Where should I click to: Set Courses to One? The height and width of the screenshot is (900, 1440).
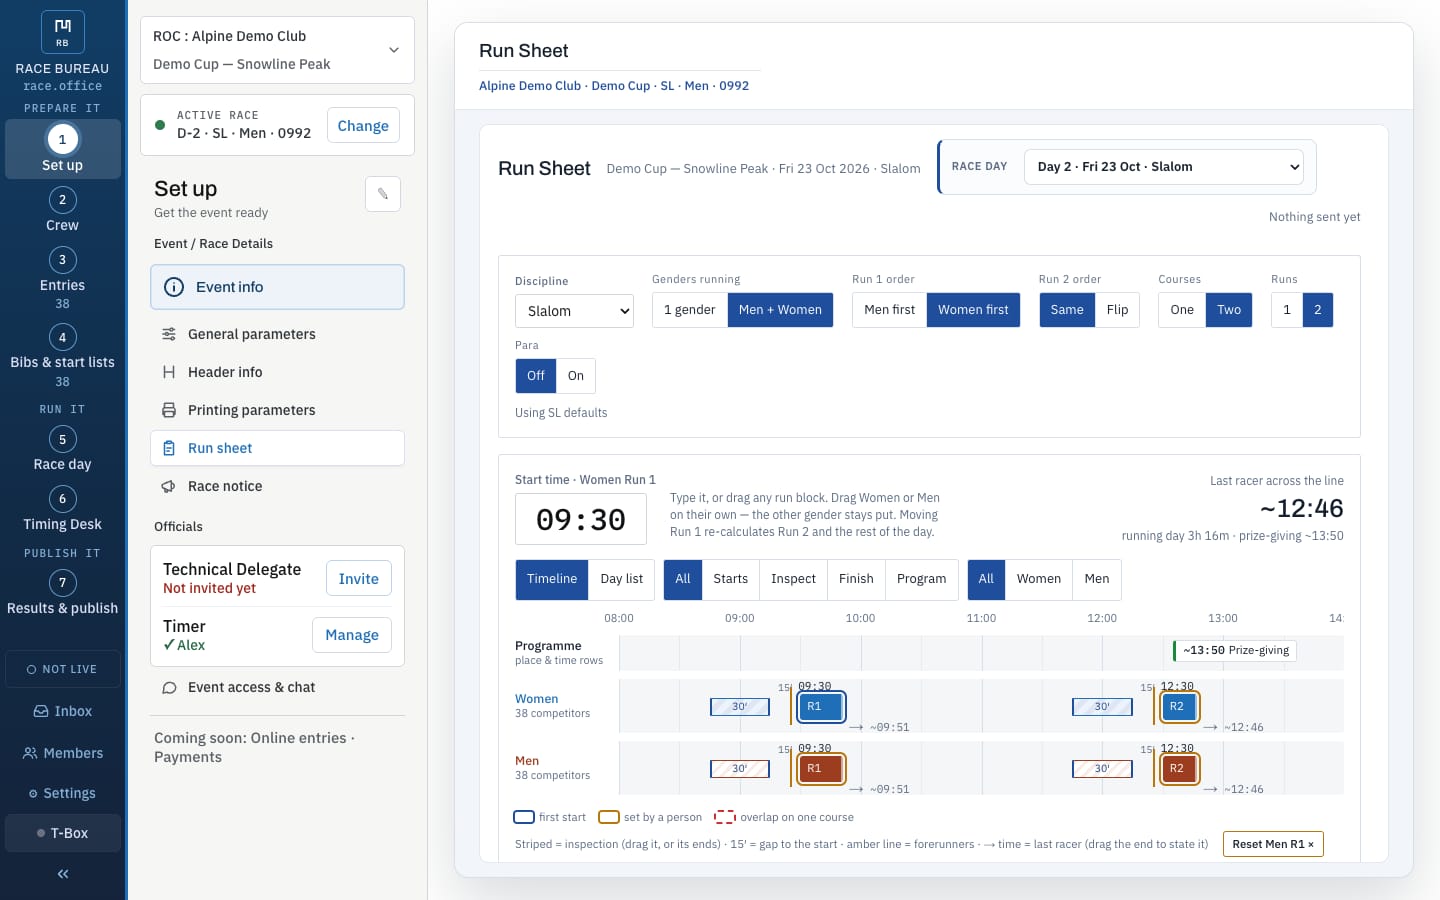click(1182, 310)
